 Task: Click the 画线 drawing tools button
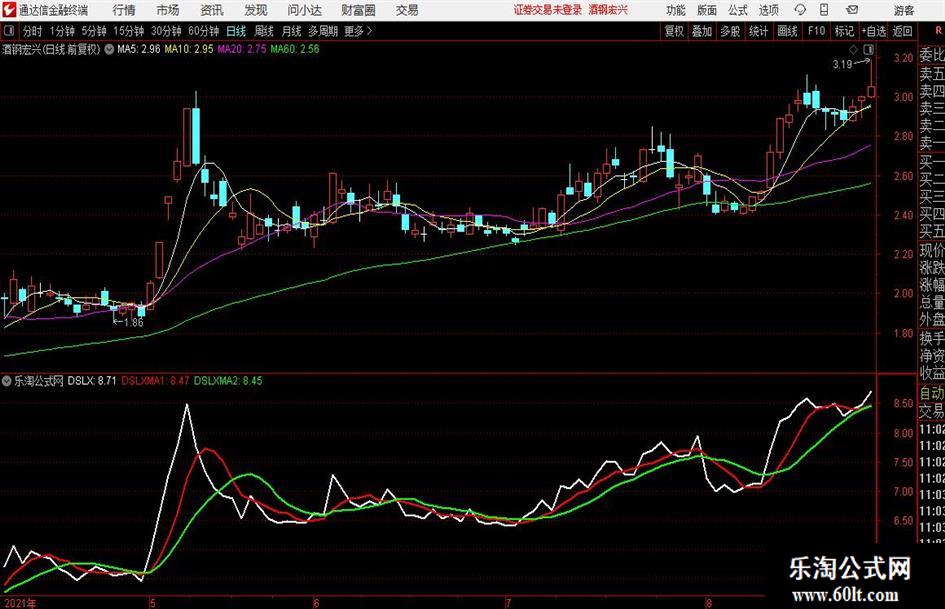787,31
